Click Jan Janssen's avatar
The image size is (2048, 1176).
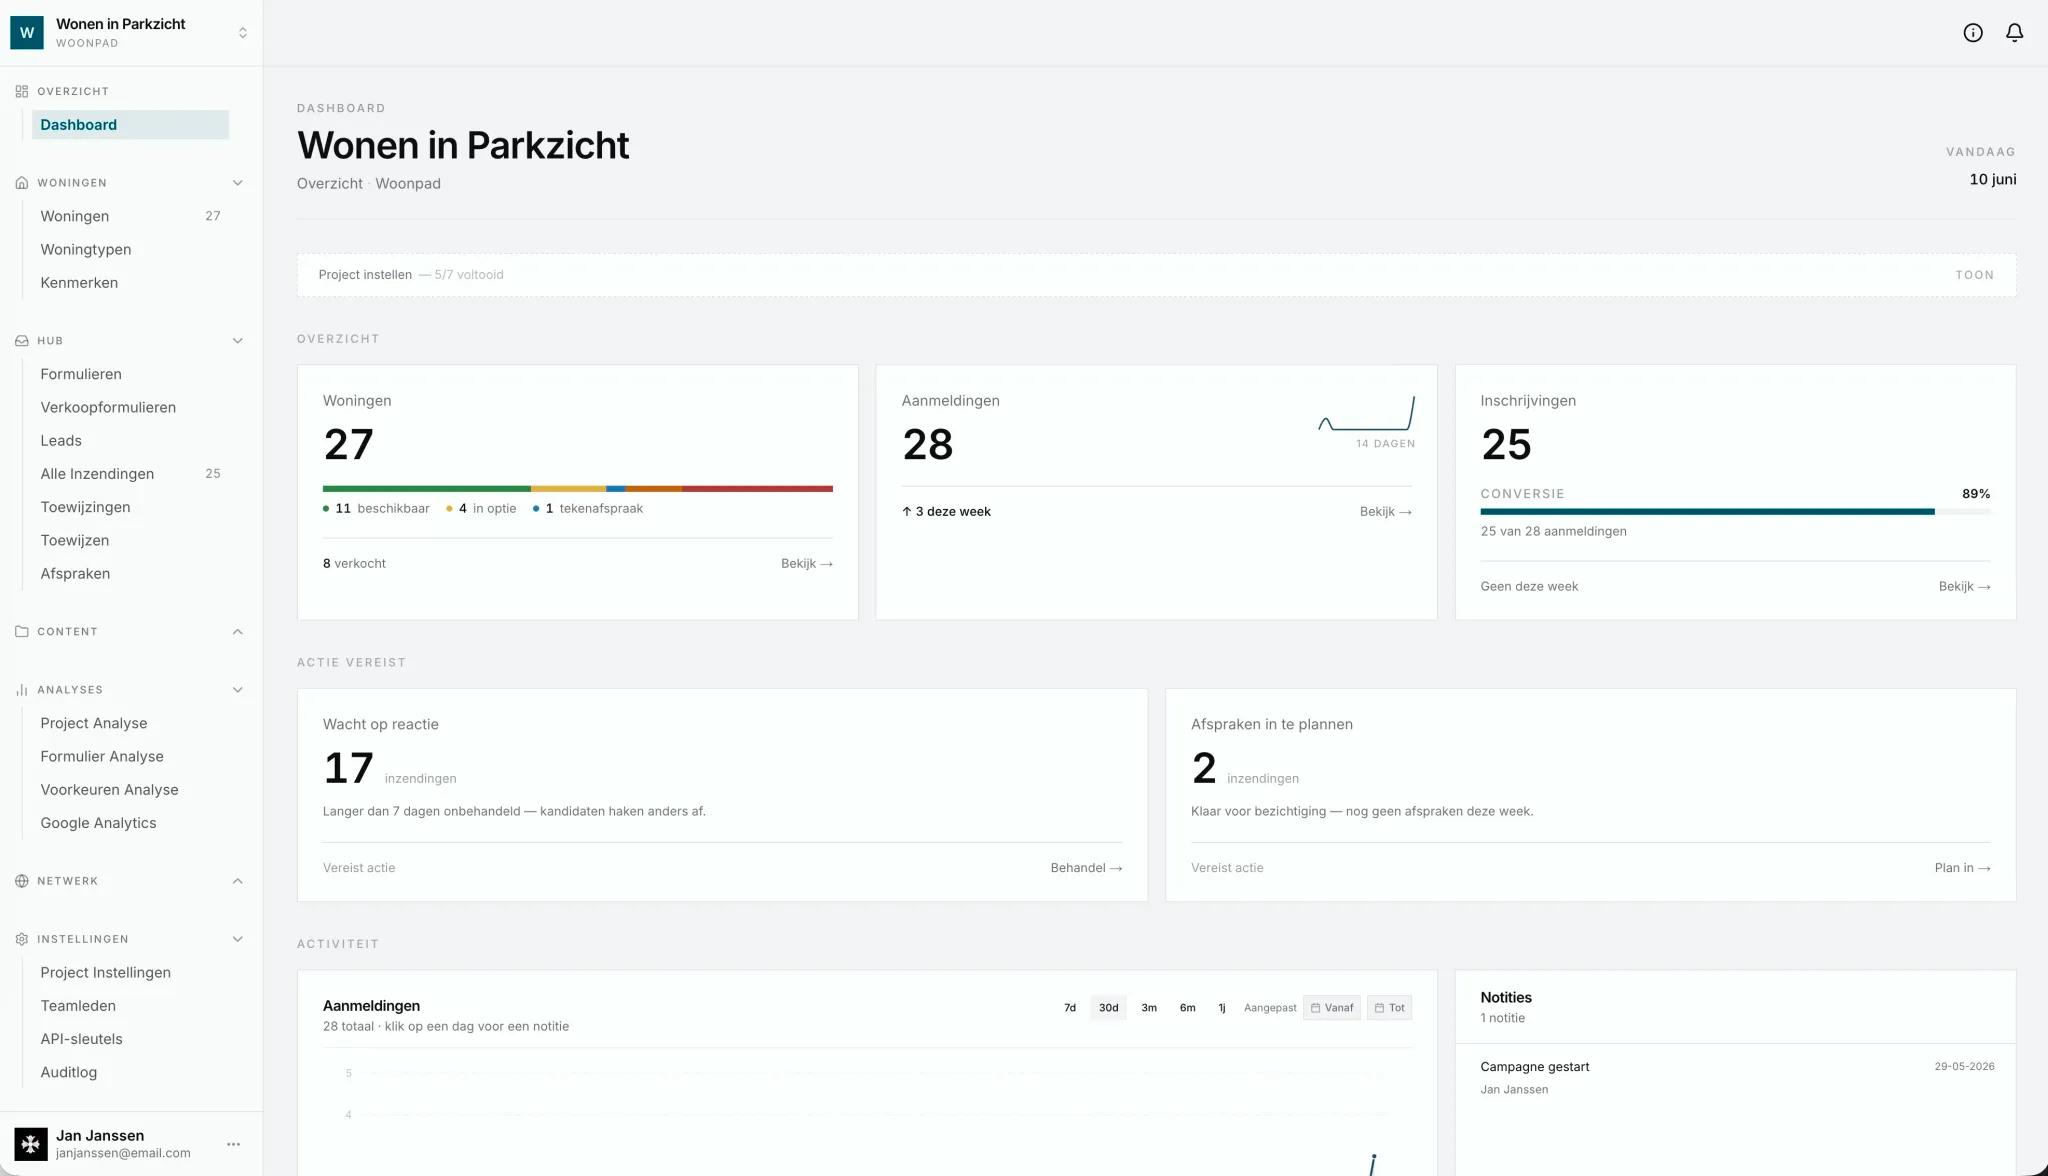pyautogui.click(x=31, y=1144)
